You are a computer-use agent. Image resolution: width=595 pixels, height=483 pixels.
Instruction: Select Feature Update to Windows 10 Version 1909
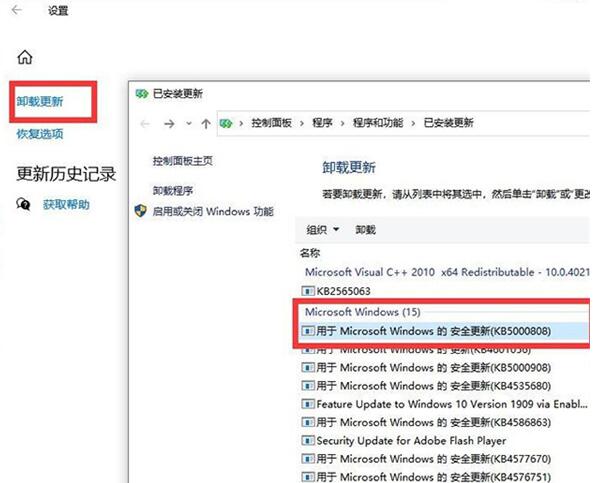click(x=452, y=404)
